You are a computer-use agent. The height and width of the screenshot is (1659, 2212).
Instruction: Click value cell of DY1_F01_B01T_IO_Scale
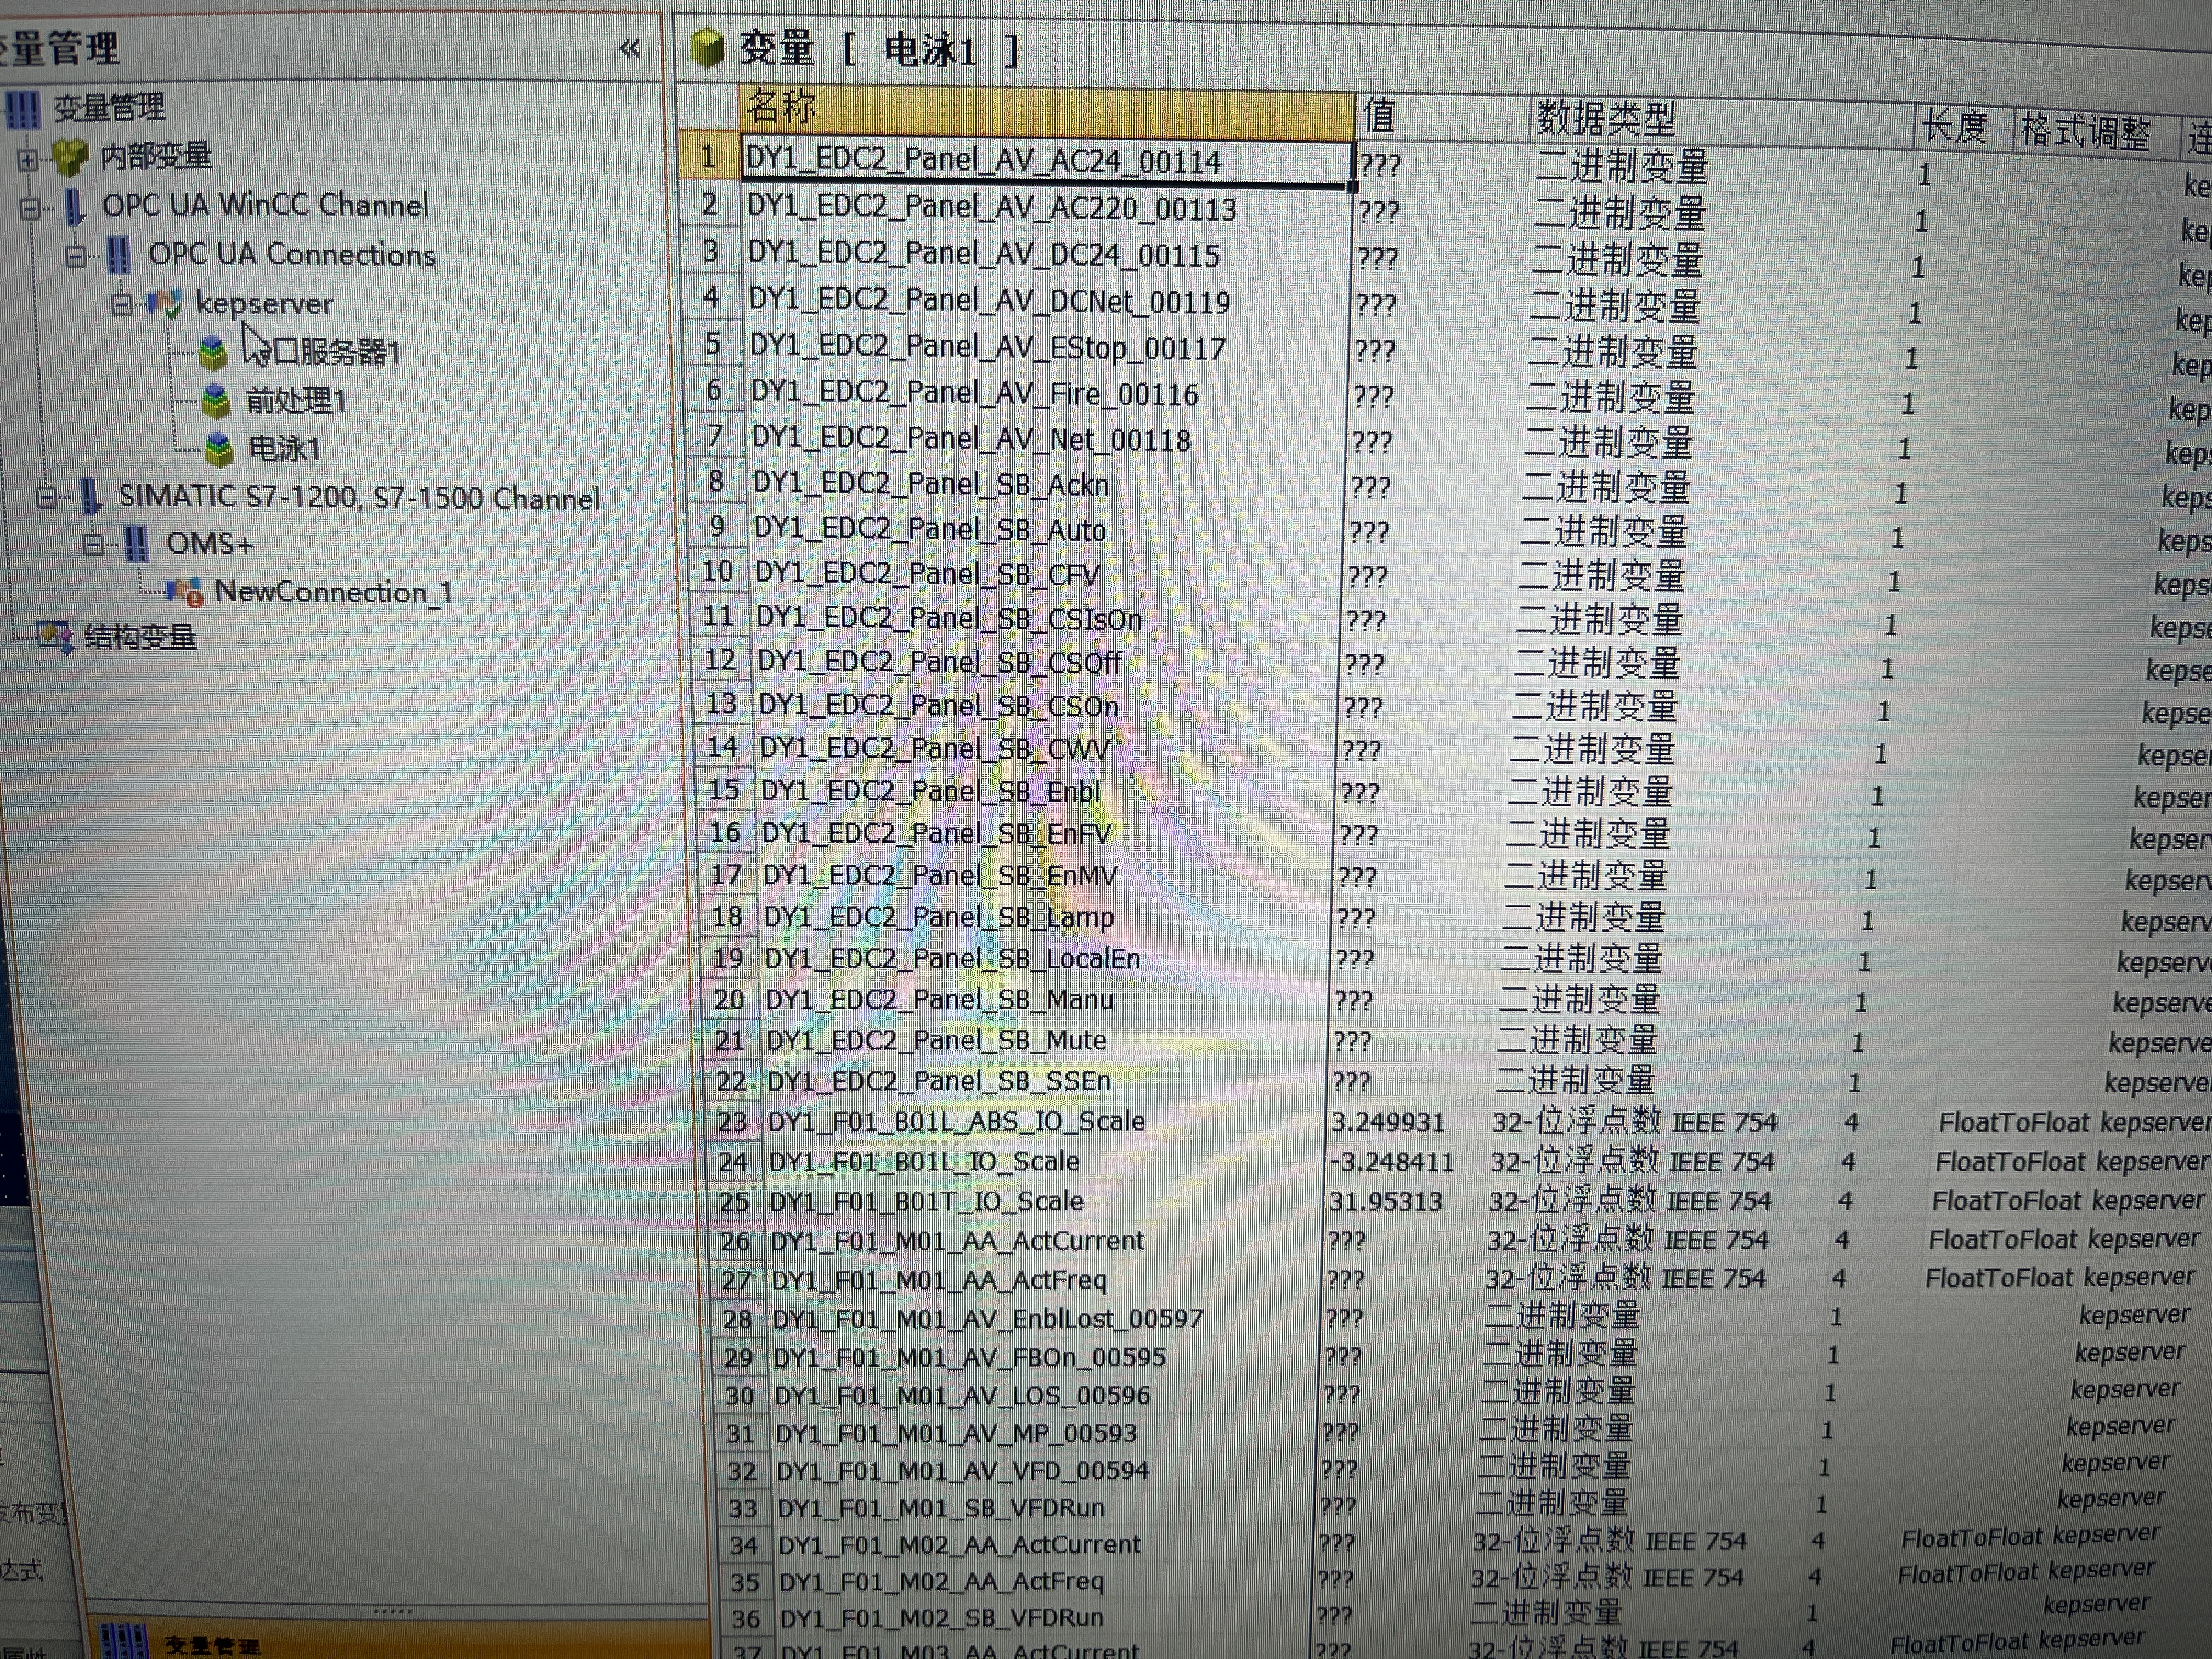tap(1386, 1201)
